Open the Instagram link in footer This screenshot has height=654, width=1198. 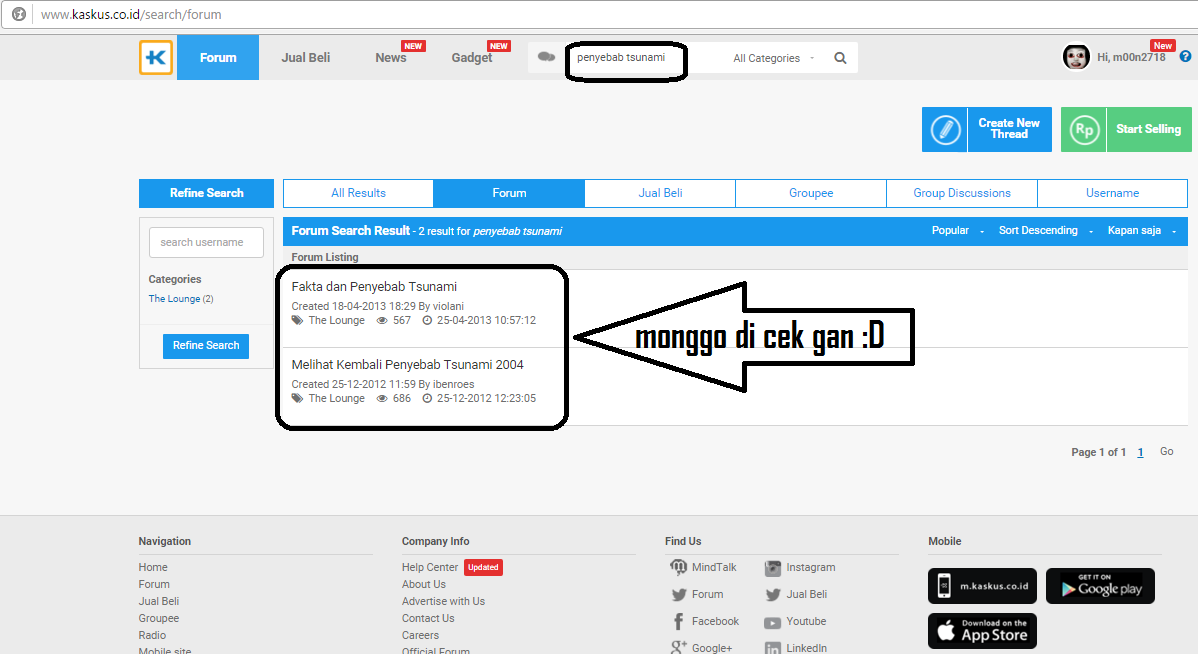pyautogui.click(x=810, y=567)
